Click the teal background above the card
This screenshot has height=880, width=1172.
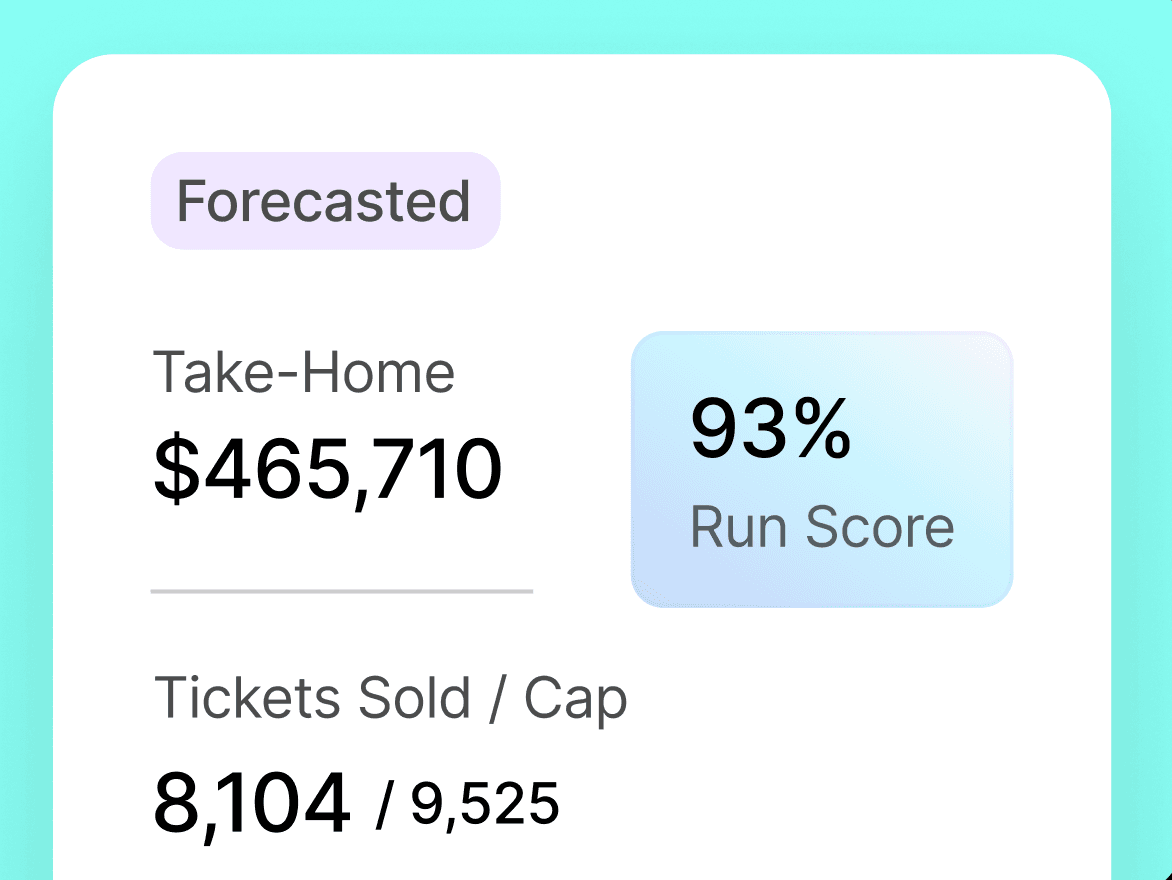click(586, 25)
